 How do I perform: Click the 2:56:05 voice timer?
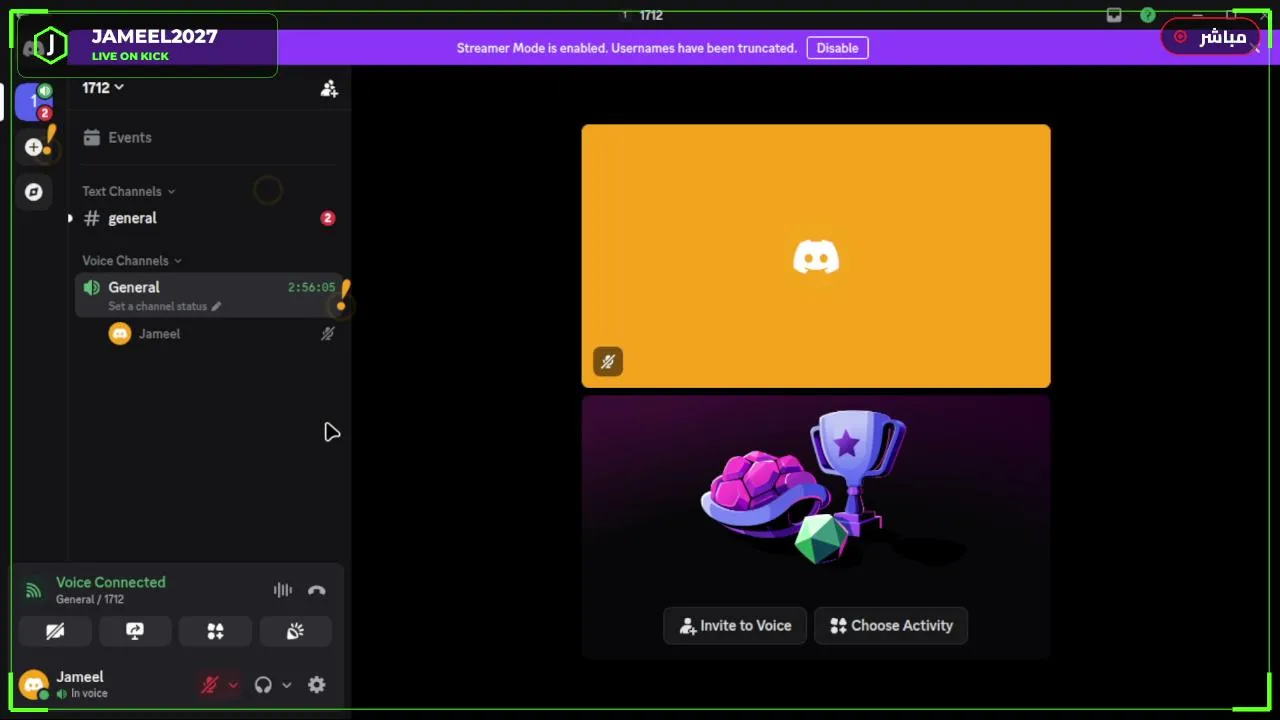pos(311,287)
